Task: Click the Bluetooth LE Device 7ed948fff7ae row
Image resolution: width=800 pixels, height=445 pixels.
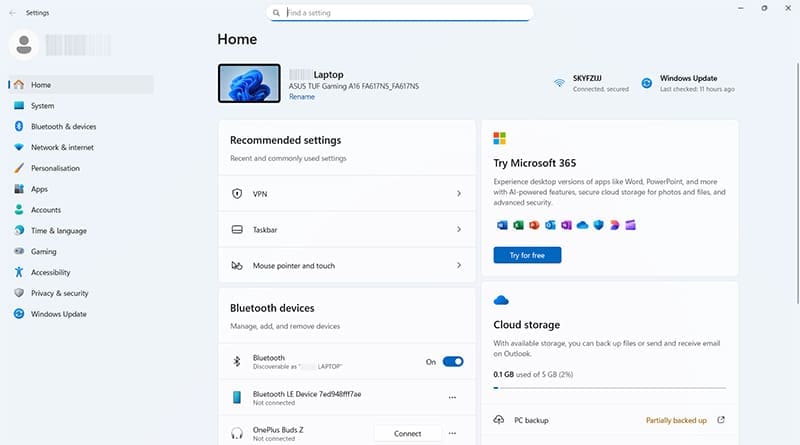Action: tap(346, 398)
